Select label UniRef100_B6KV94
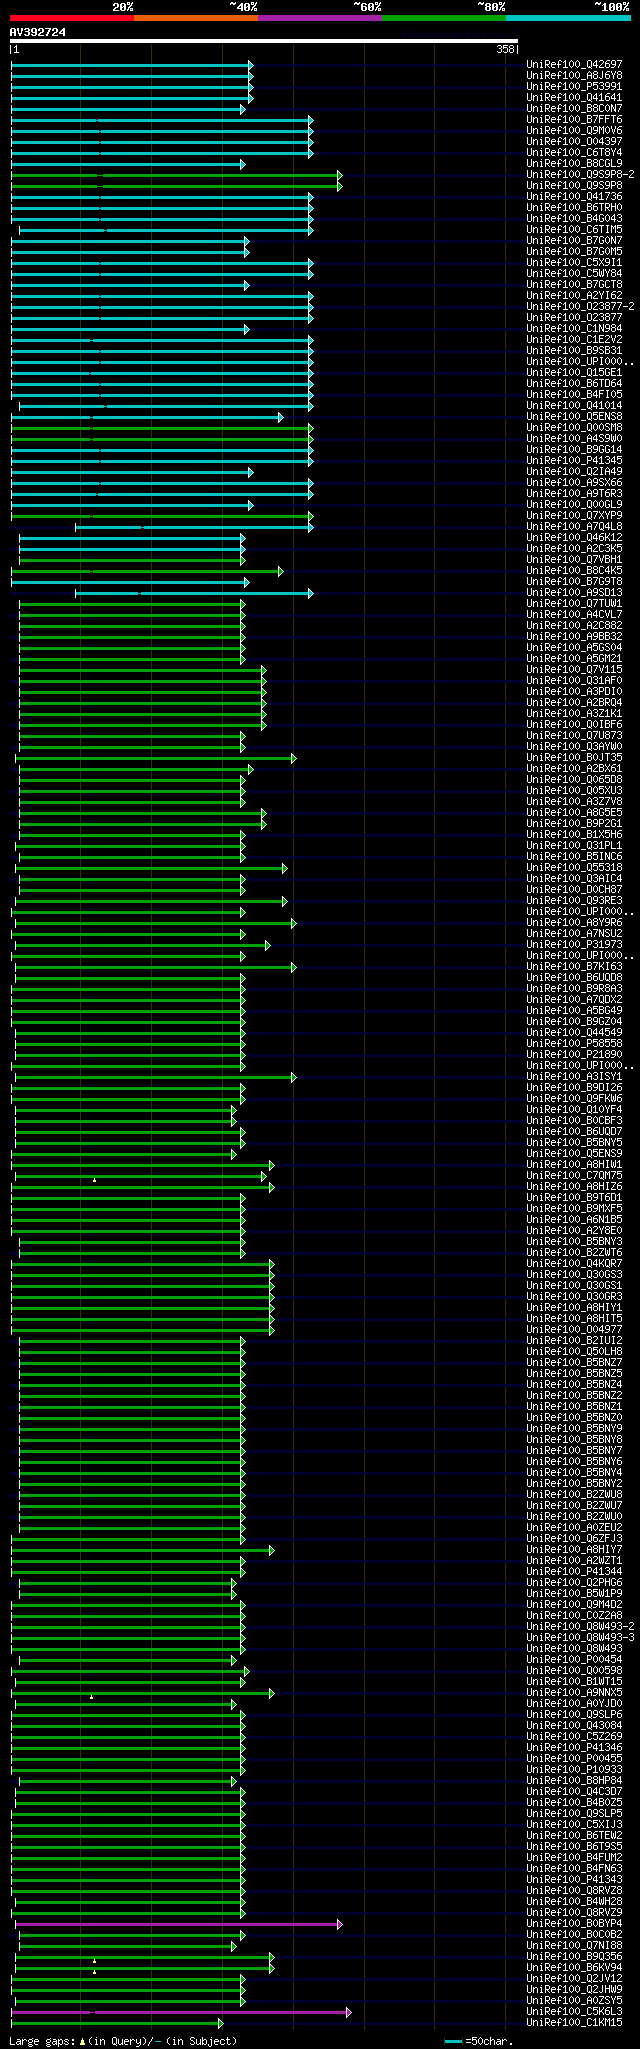The height and width of the screenshot is (2049, 640). coord(574,1968)
